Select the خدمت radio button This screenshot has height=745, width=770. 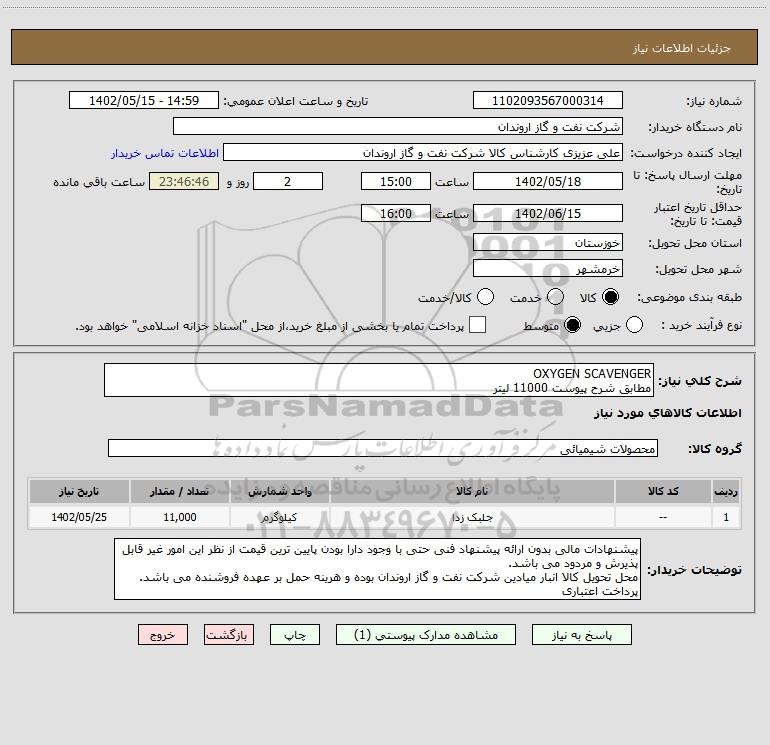pyautogui.click(x=555, y=297)
